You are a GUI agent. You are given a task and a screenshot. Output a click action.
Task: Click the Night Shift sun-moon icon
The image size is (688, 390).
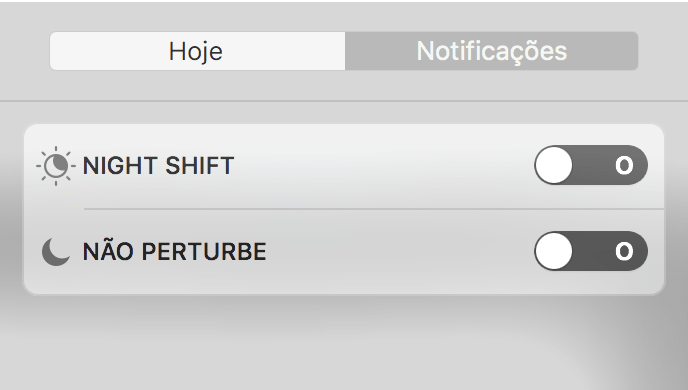pyautogui.click(x=56, y=166)
